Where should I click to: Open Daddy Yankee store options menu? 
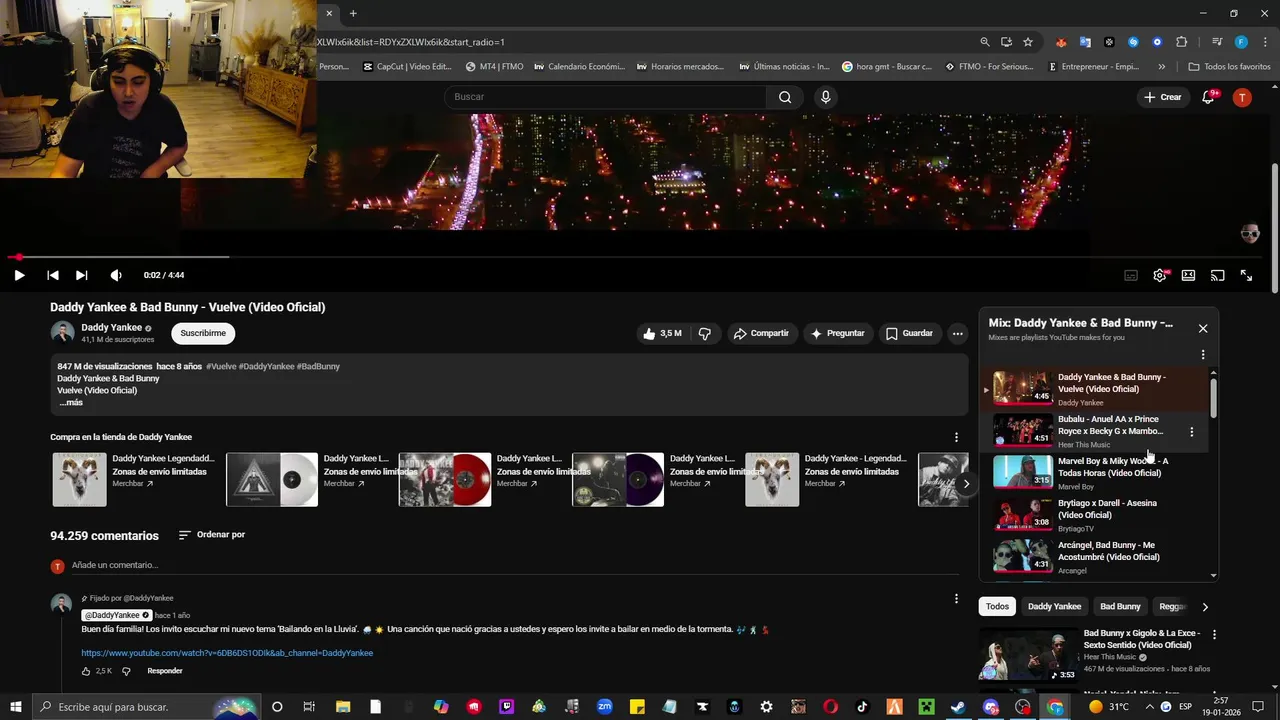point(956,437)
